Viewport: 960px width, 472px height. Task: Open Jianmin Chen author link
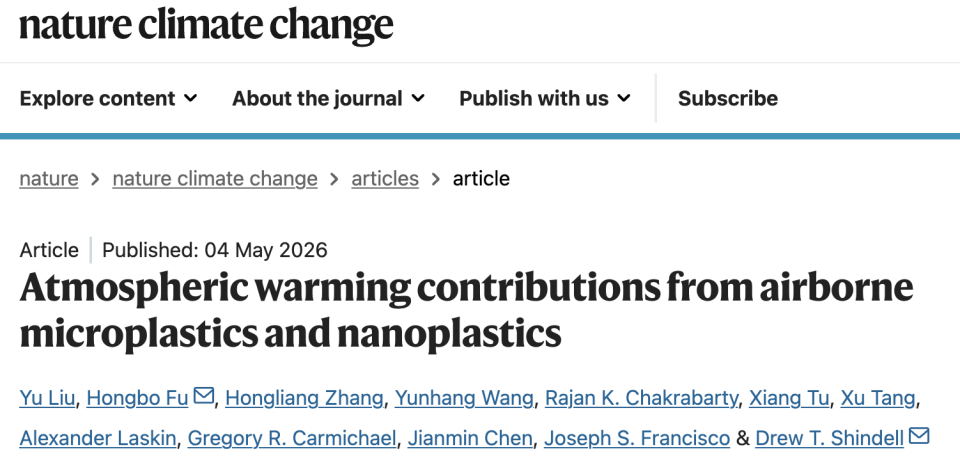click(470, 438)
